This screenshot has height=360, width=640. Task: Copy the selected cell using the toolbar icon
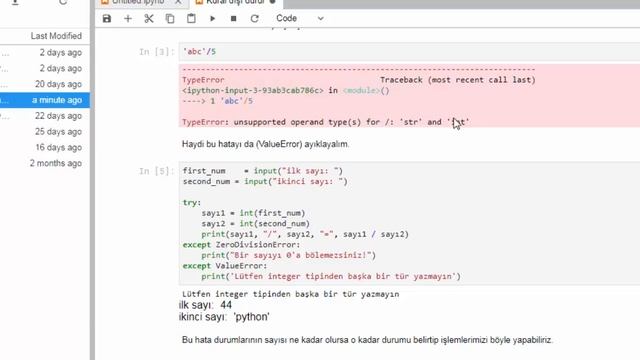[x=170, y=18]
